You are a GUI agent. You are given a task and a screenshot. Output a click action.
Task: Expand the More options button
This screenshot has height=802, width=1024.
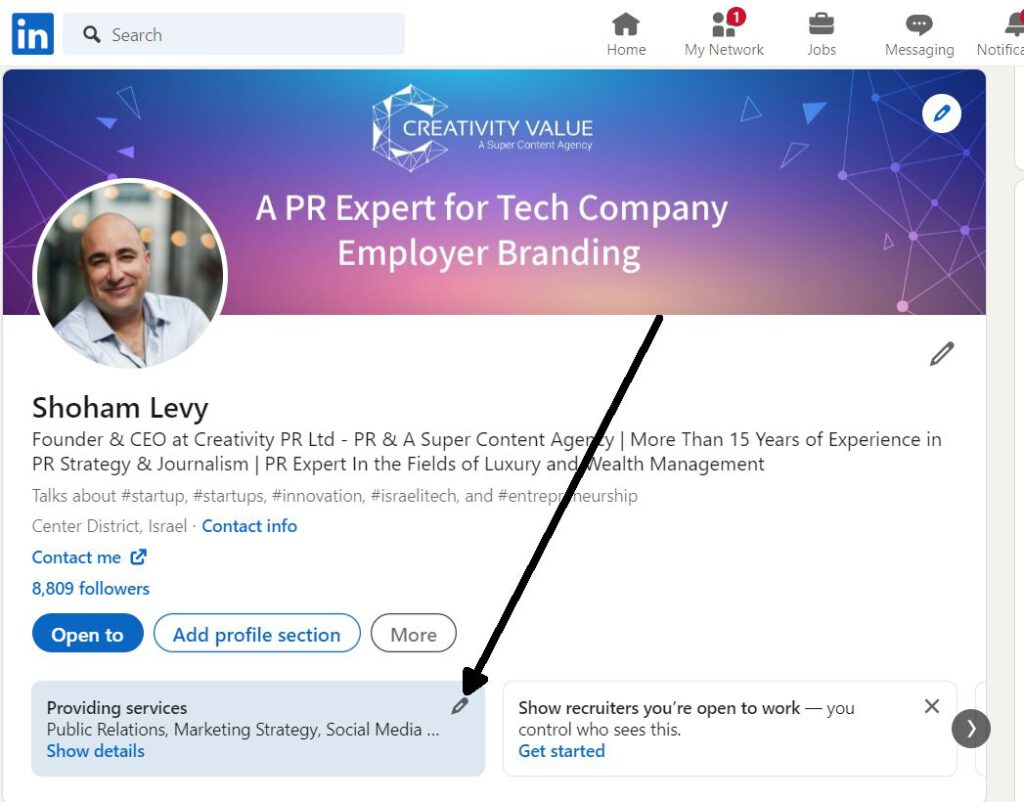(413, 634)
